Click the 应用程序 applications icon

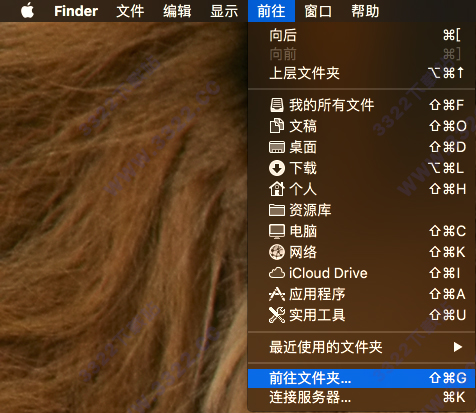(277, 294)
